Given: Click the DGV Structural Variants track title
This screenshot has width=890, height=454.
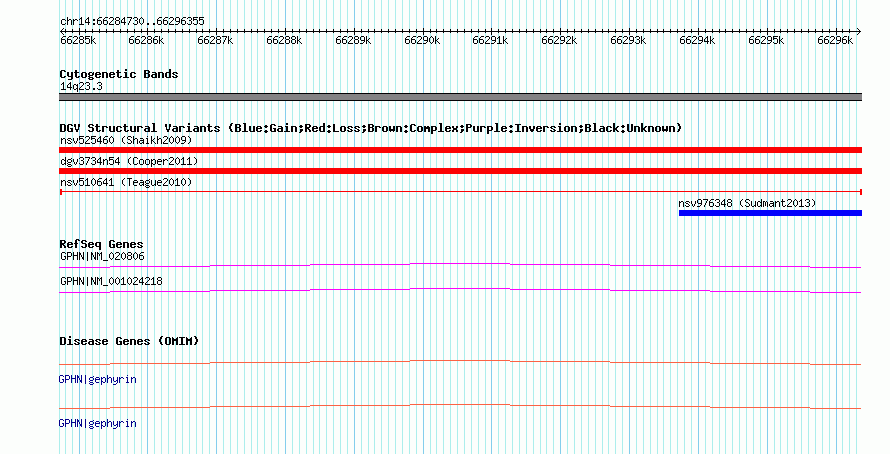Looking at the screenshot, I should (x=371, y=128).
